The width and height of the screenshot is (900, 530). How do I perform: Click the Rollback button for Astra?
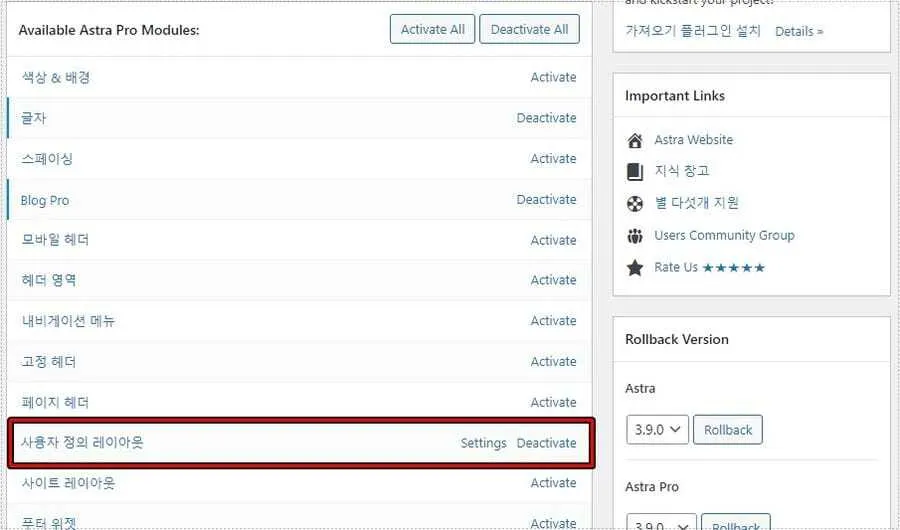(x=728, y=430)
